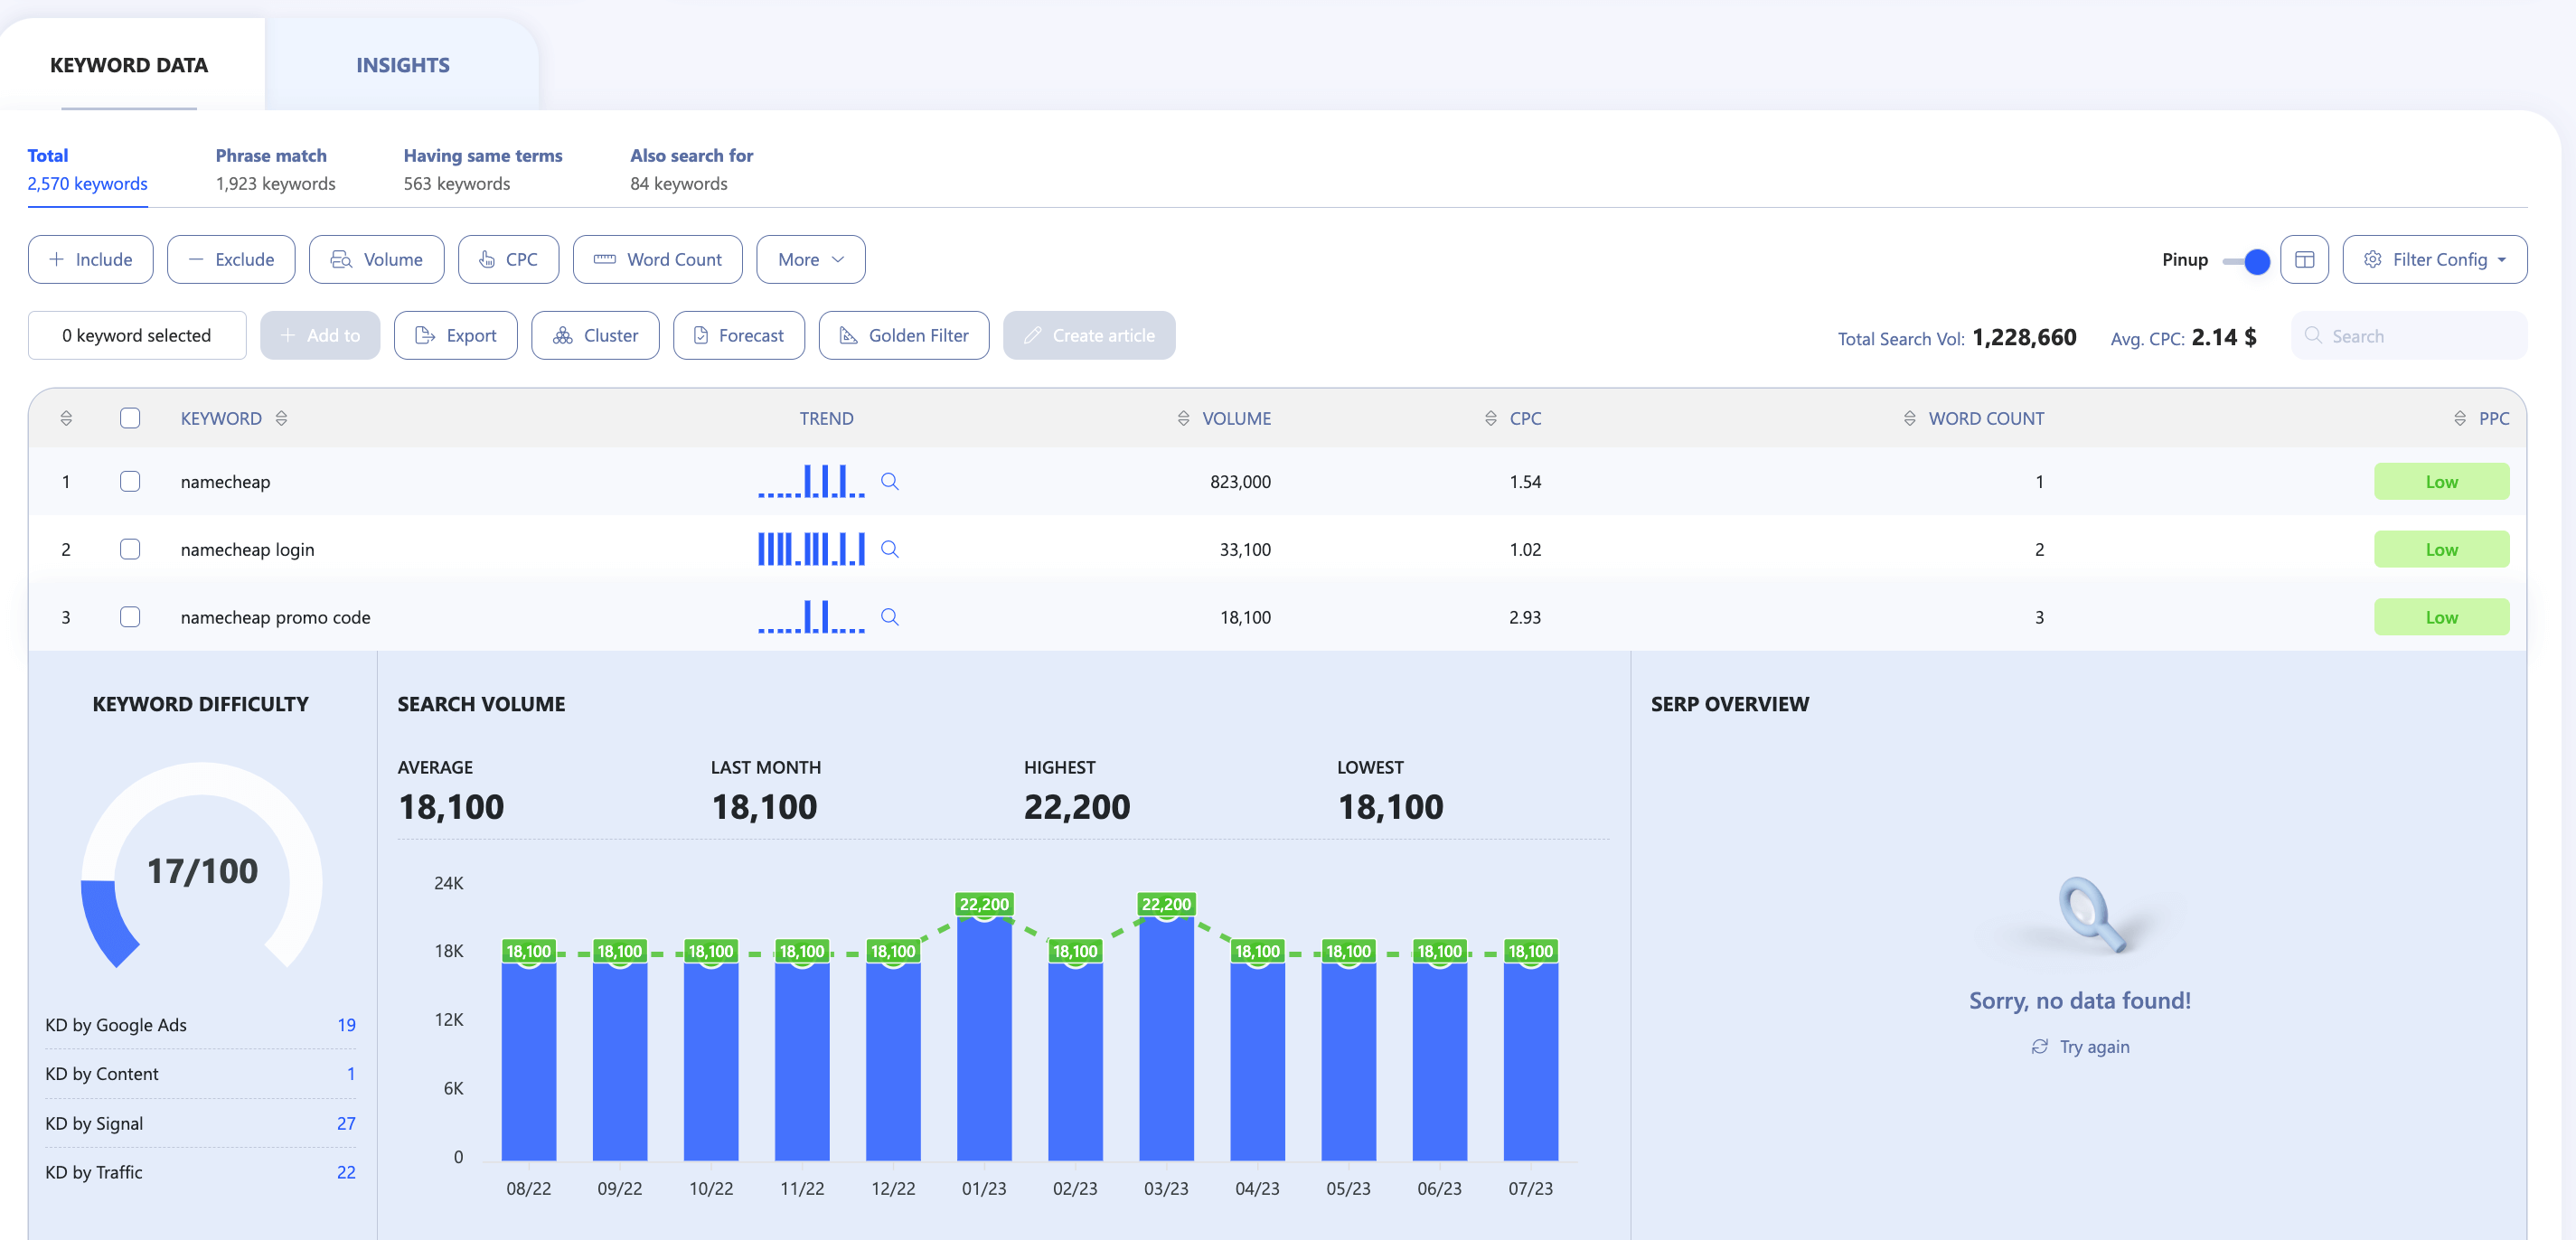
Task: Sort by the VOLUME column icon
Action: pyautogui.click(x=1183, y=418)
